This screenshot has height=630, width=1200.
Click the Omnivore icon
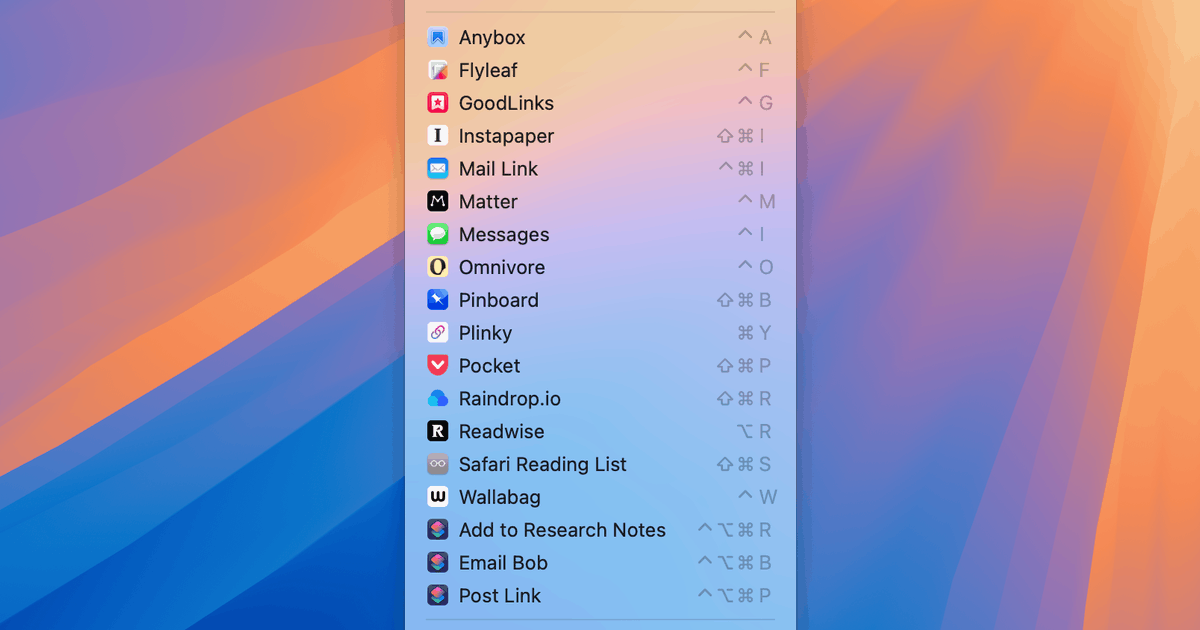[x=438, y=267]
